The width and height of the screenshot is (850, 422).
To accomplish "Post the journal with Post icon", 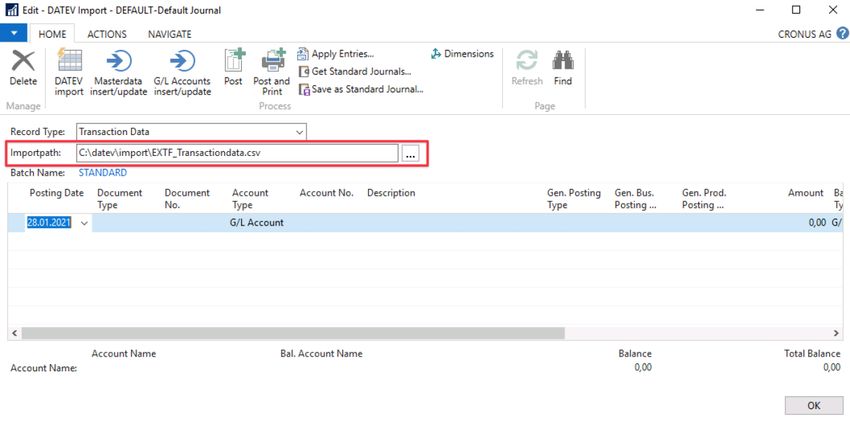I will coord(235,60).
